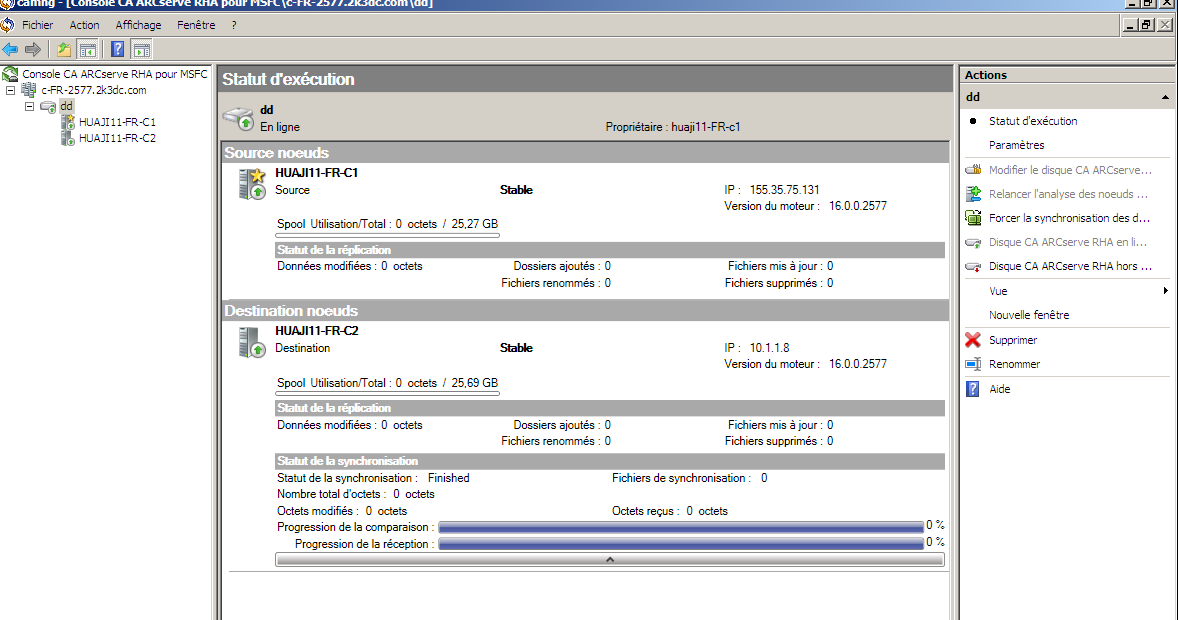Click the Disque CA ARCserve RHA hors ligne icon

973,267
